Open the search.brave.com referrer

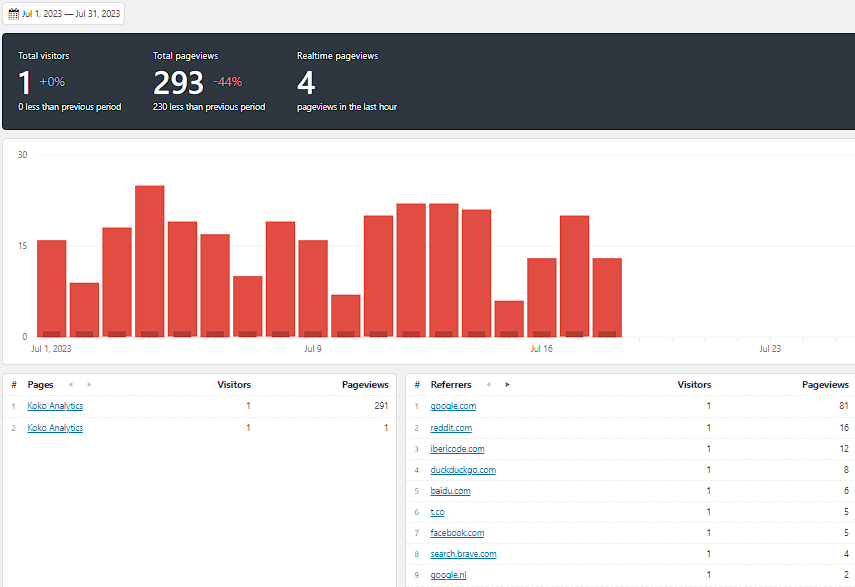(x=463, y=553)
